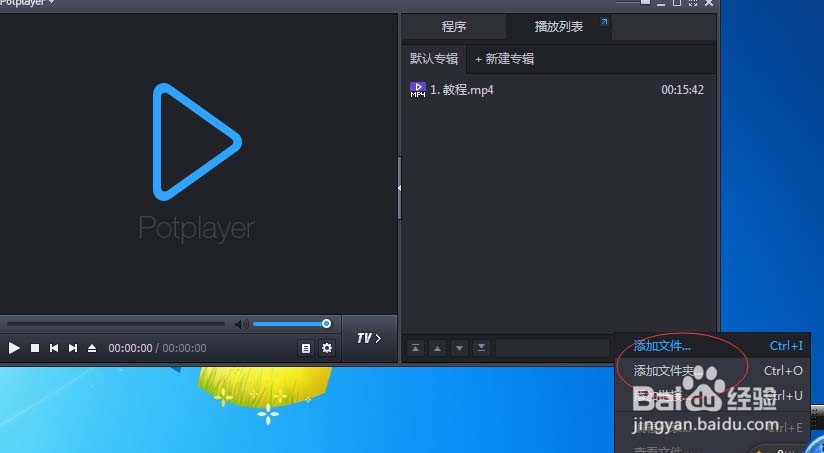Move selected playlist item up
The image size is (824, 453).
(x=437, y=348)
